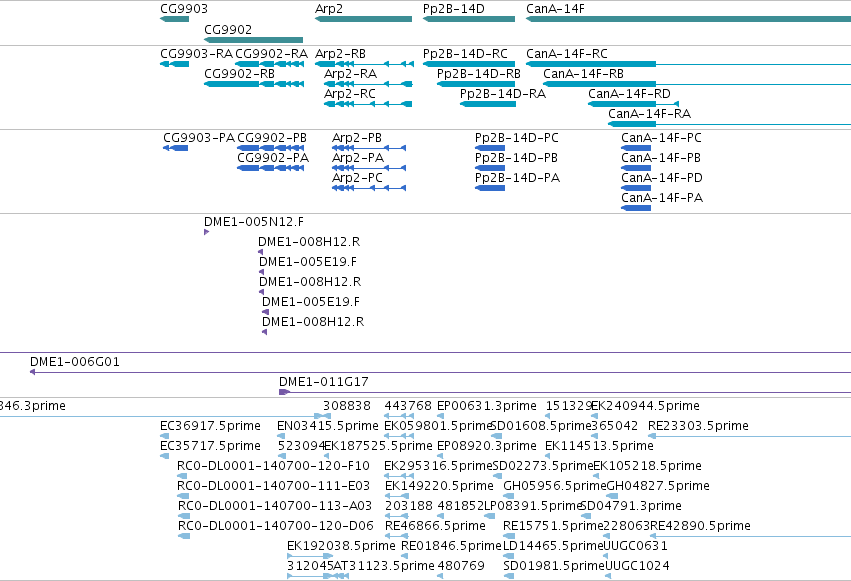Click the Arp2-PC protein
The width and height of the screenshot is (851, 581).
[x=369, y=188]
